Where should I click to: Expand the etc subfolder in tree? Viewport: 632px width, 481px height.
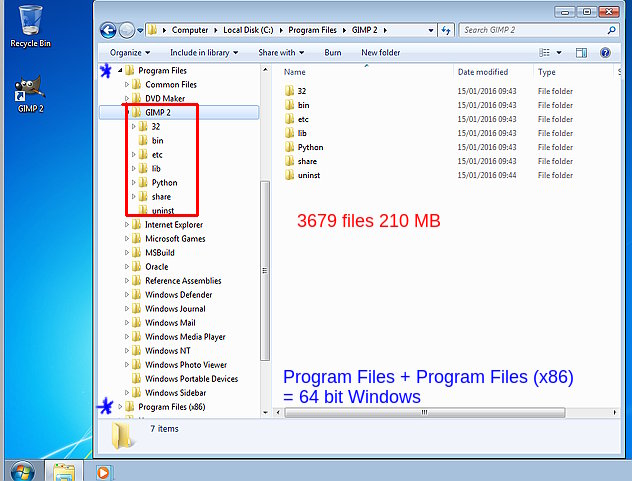pos(133,155)
